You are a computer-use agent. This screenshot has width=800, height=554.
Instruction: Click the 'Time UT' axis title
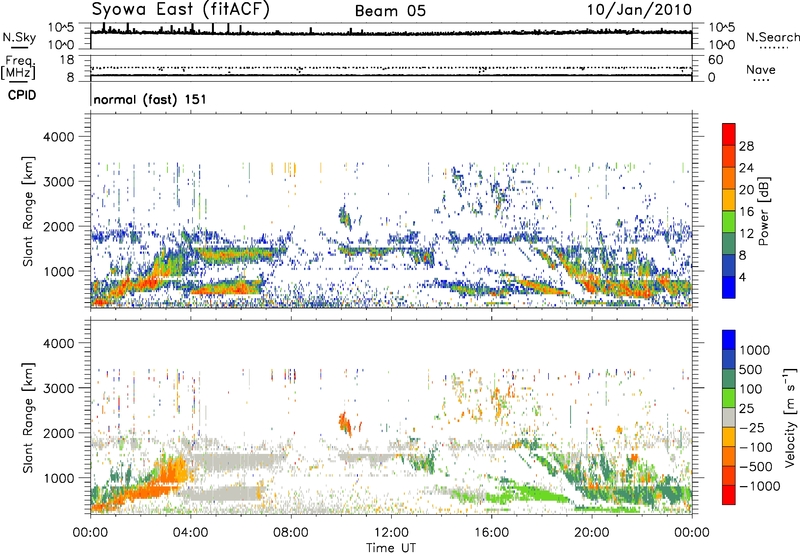point(391,548)
